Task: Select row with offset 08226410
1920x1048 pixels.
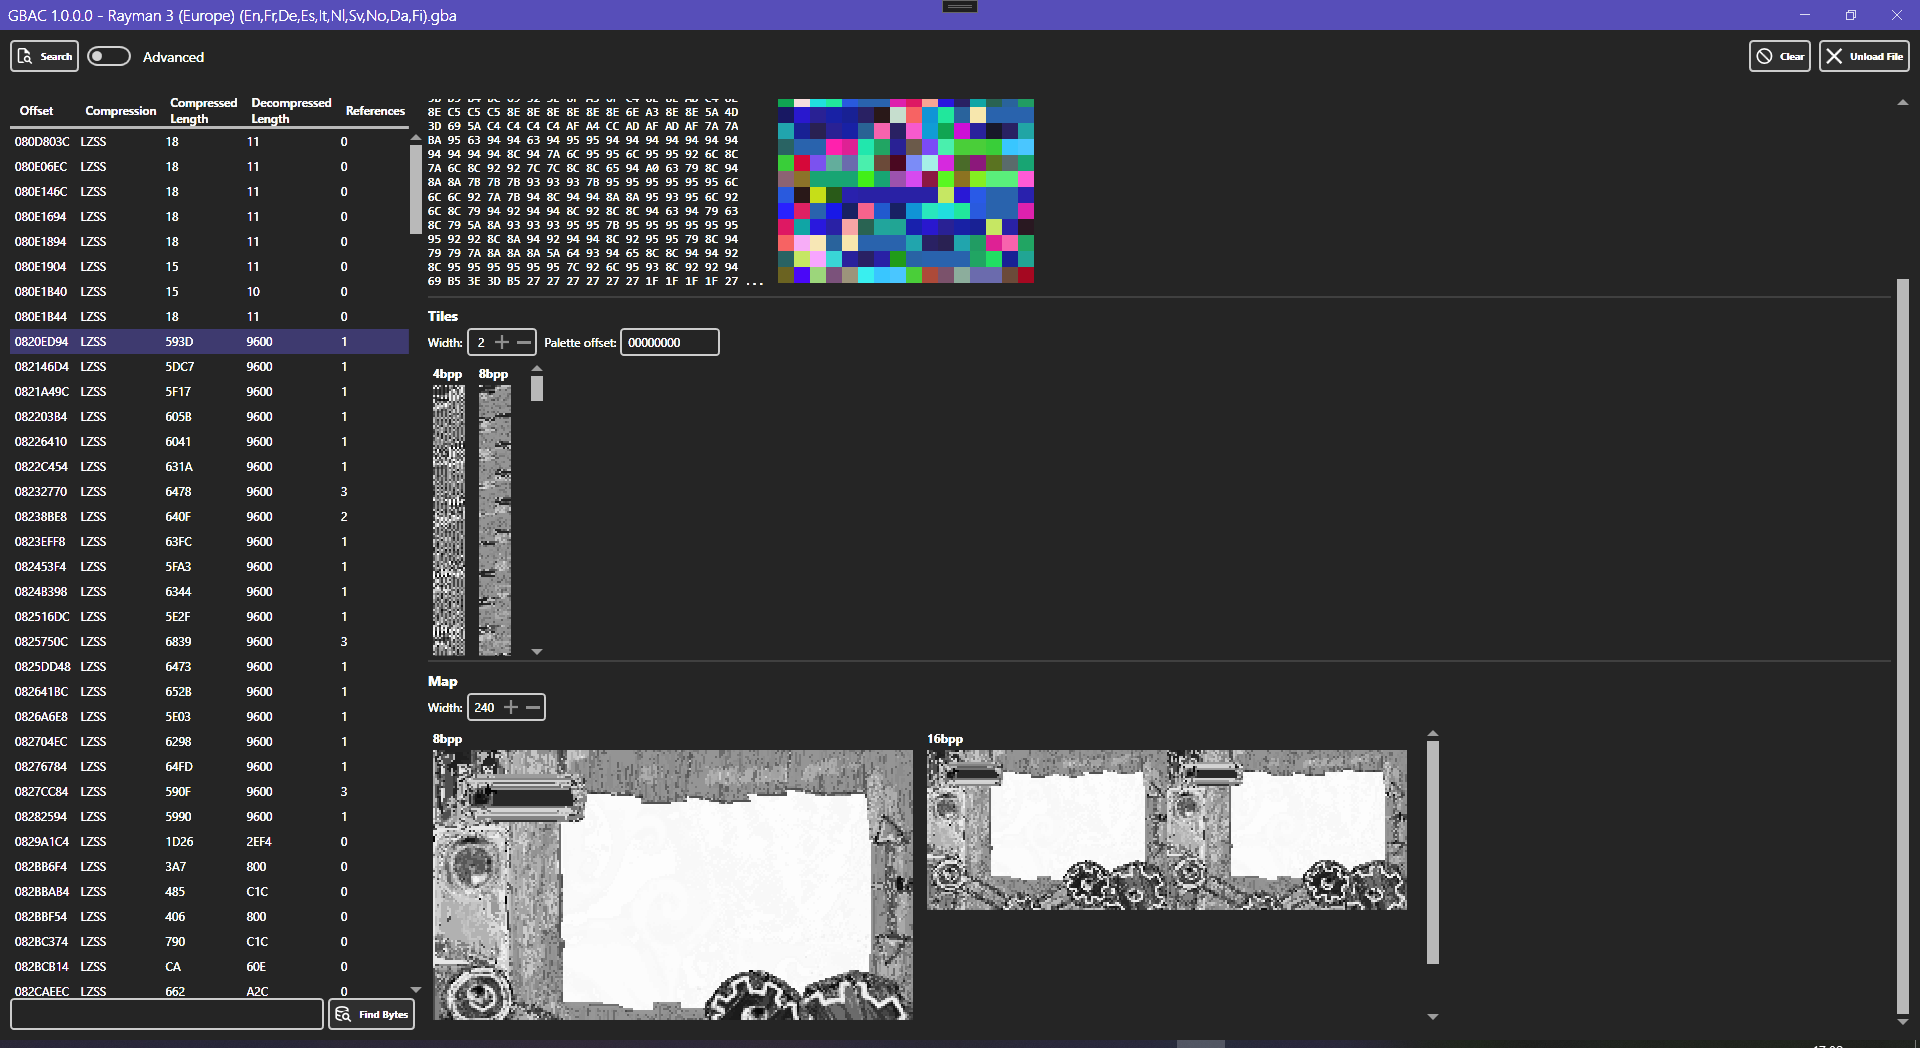Action: click(209, 442)
